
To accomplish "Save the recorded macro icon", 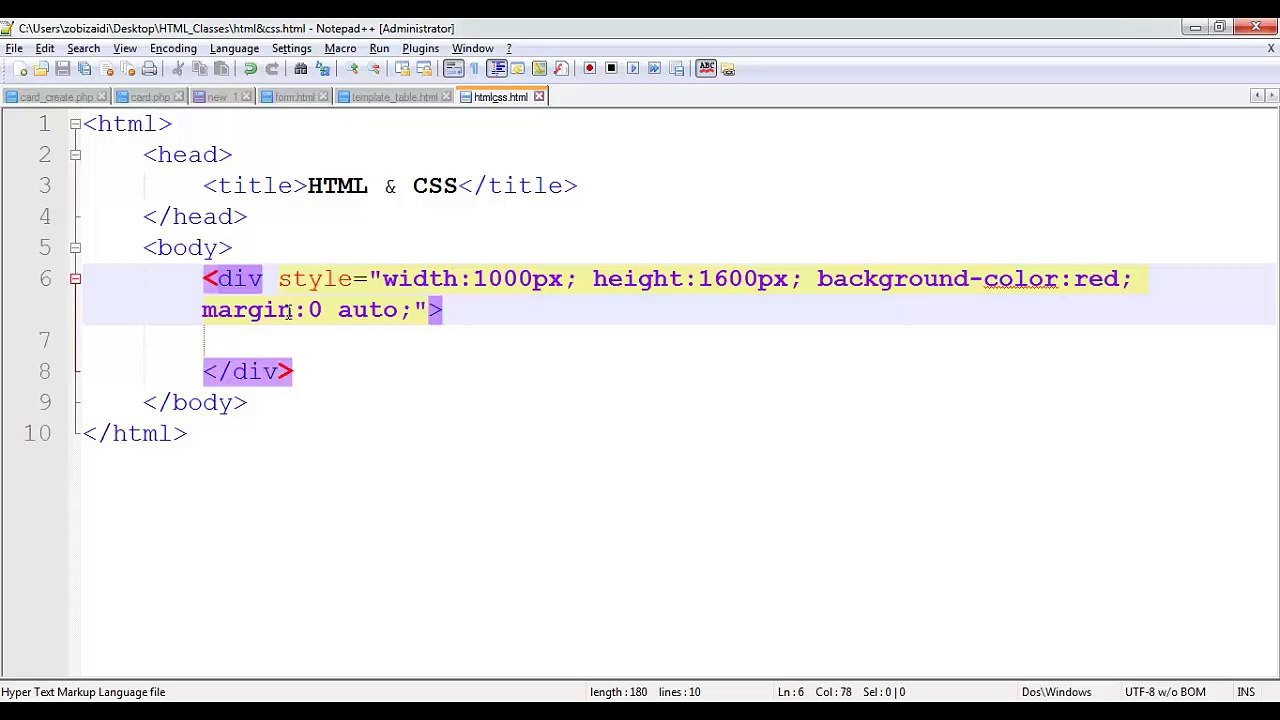I will 677,68.
